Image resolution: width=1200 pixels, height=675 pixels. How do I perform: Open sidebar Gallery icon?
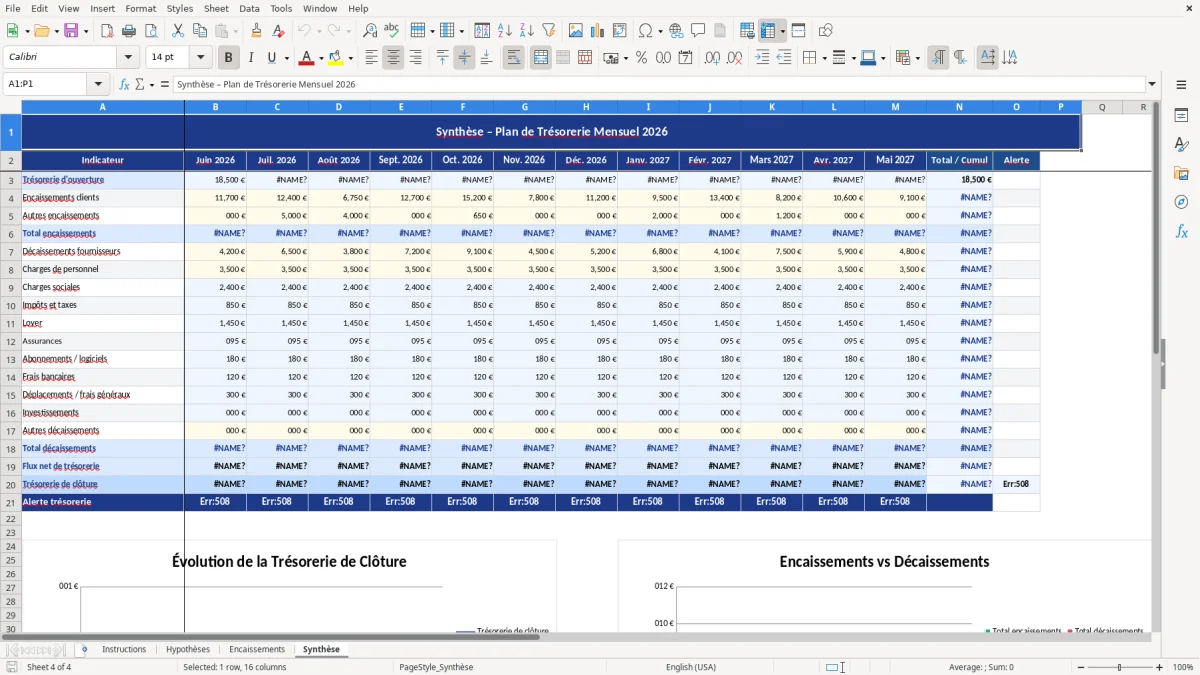click(1181, 173)
